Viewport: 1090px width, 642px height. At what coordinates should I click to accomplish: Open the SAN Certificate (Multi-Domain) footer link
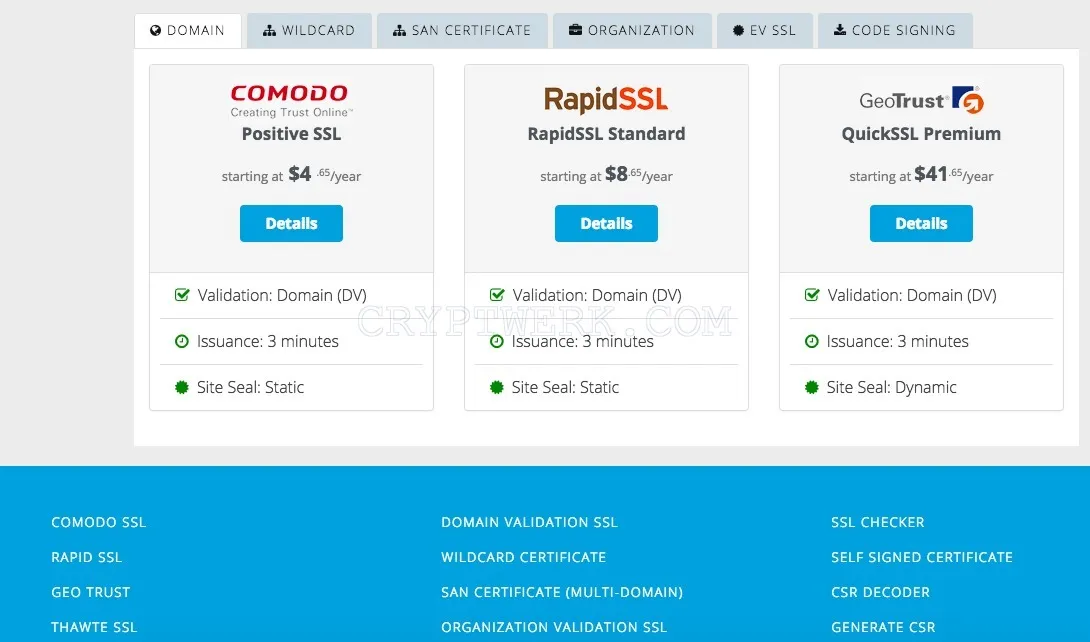pyautogui.click(x=562, y=593)
